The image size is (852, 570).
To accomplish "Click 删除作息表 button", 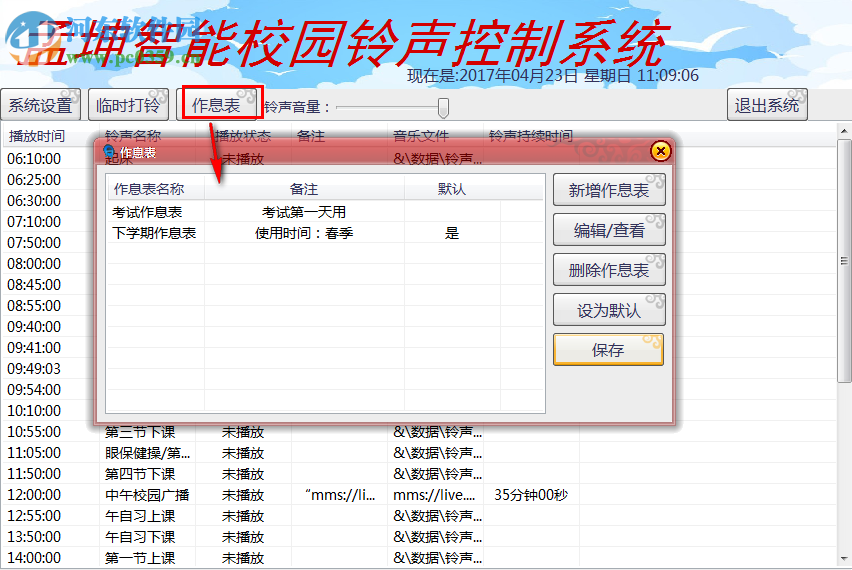I will coord(609,270).
